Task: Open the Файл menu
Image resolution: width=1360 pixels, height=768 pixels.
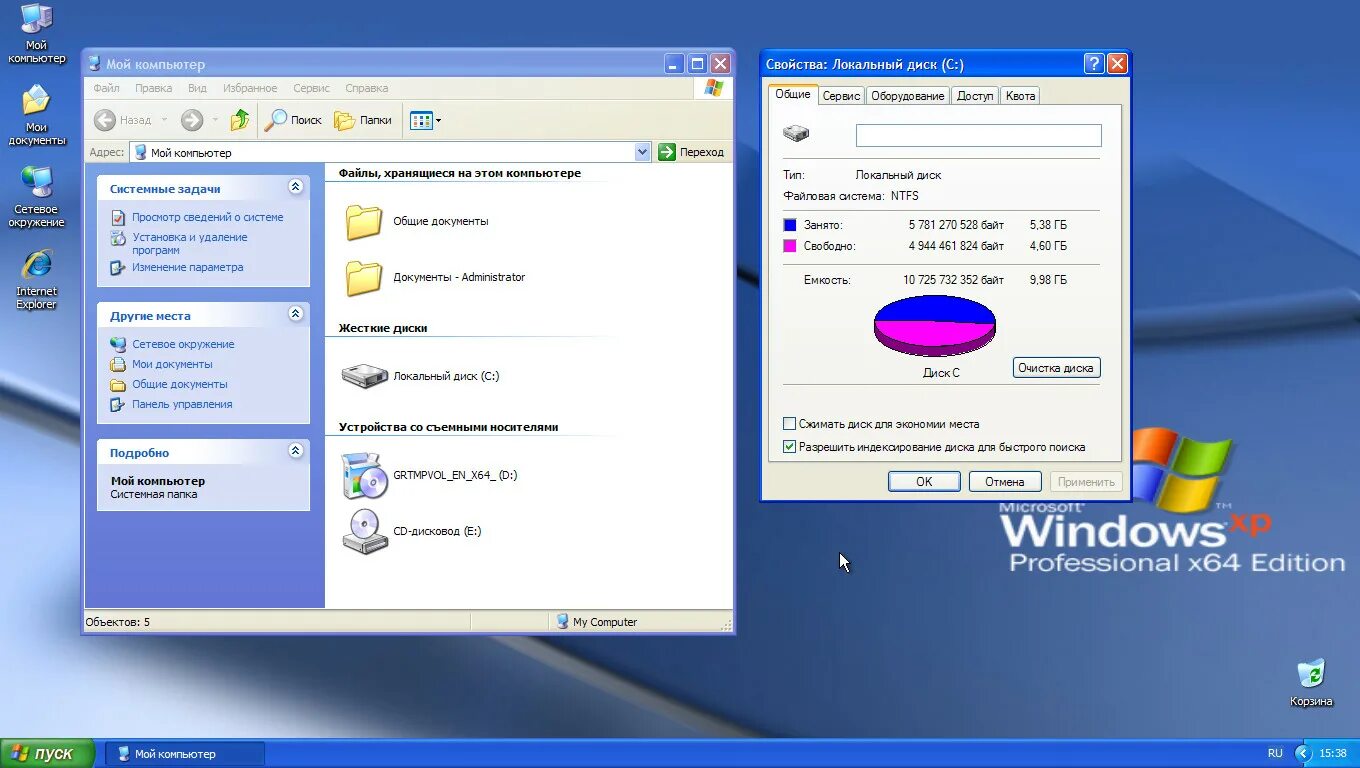Action: [106, 88]
